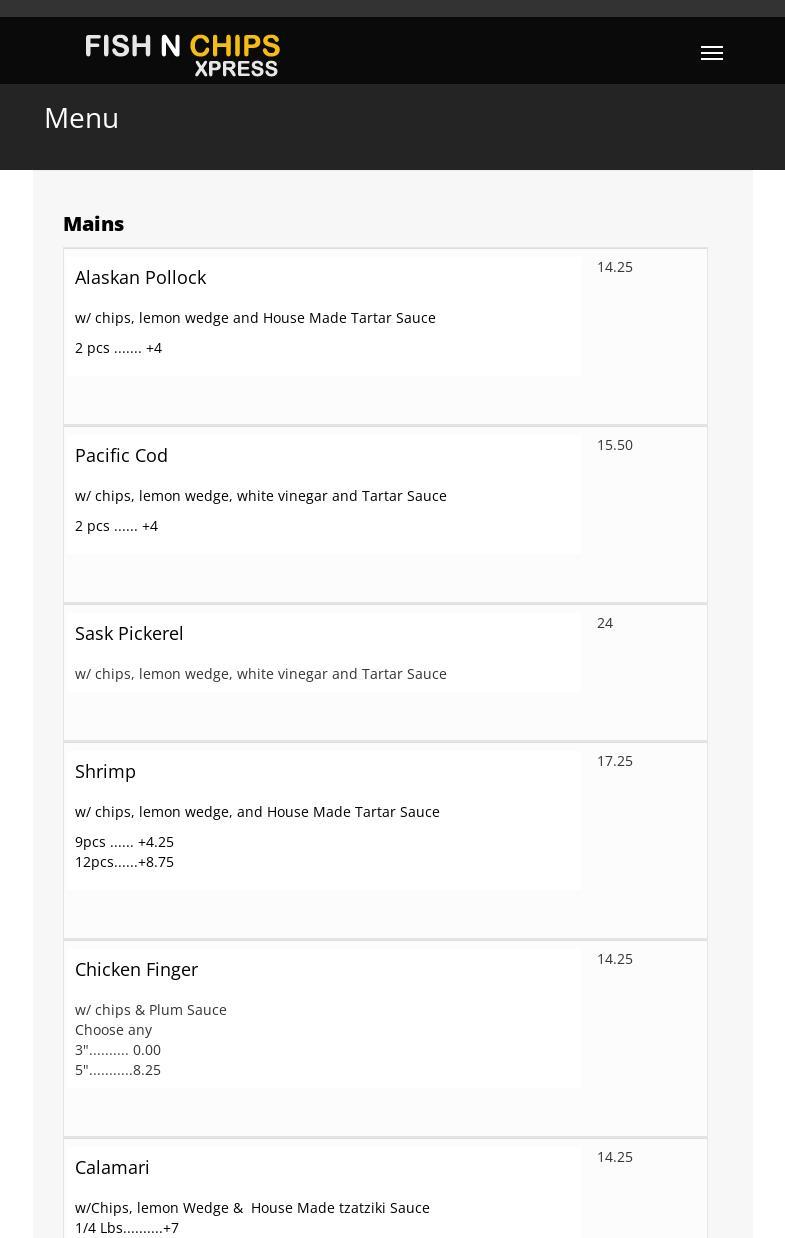
Task: Click the Shrimp 9pcs +4.25 option
Action: (124, 842)
